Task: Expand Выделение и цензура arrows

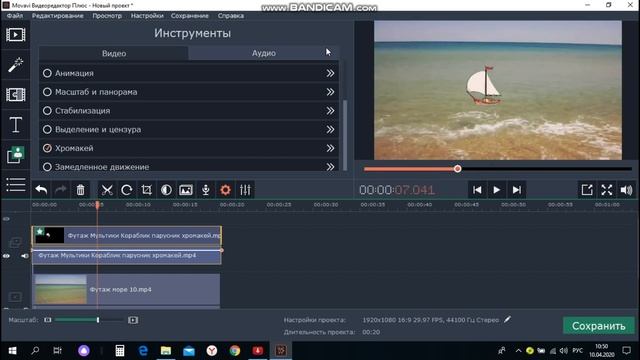Action: (330, 129)
